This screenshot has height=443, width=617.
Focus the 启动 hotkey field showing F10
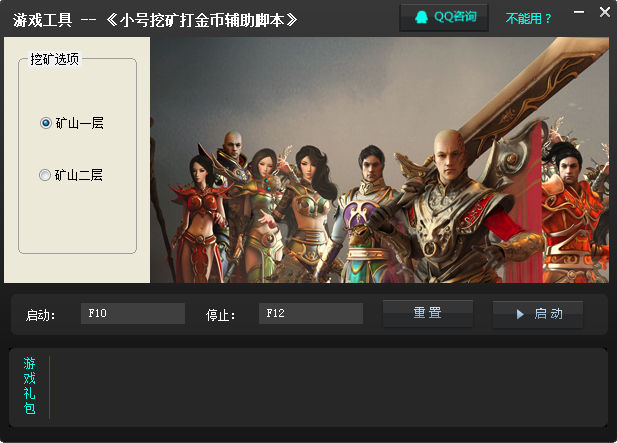tap(133, 313)
